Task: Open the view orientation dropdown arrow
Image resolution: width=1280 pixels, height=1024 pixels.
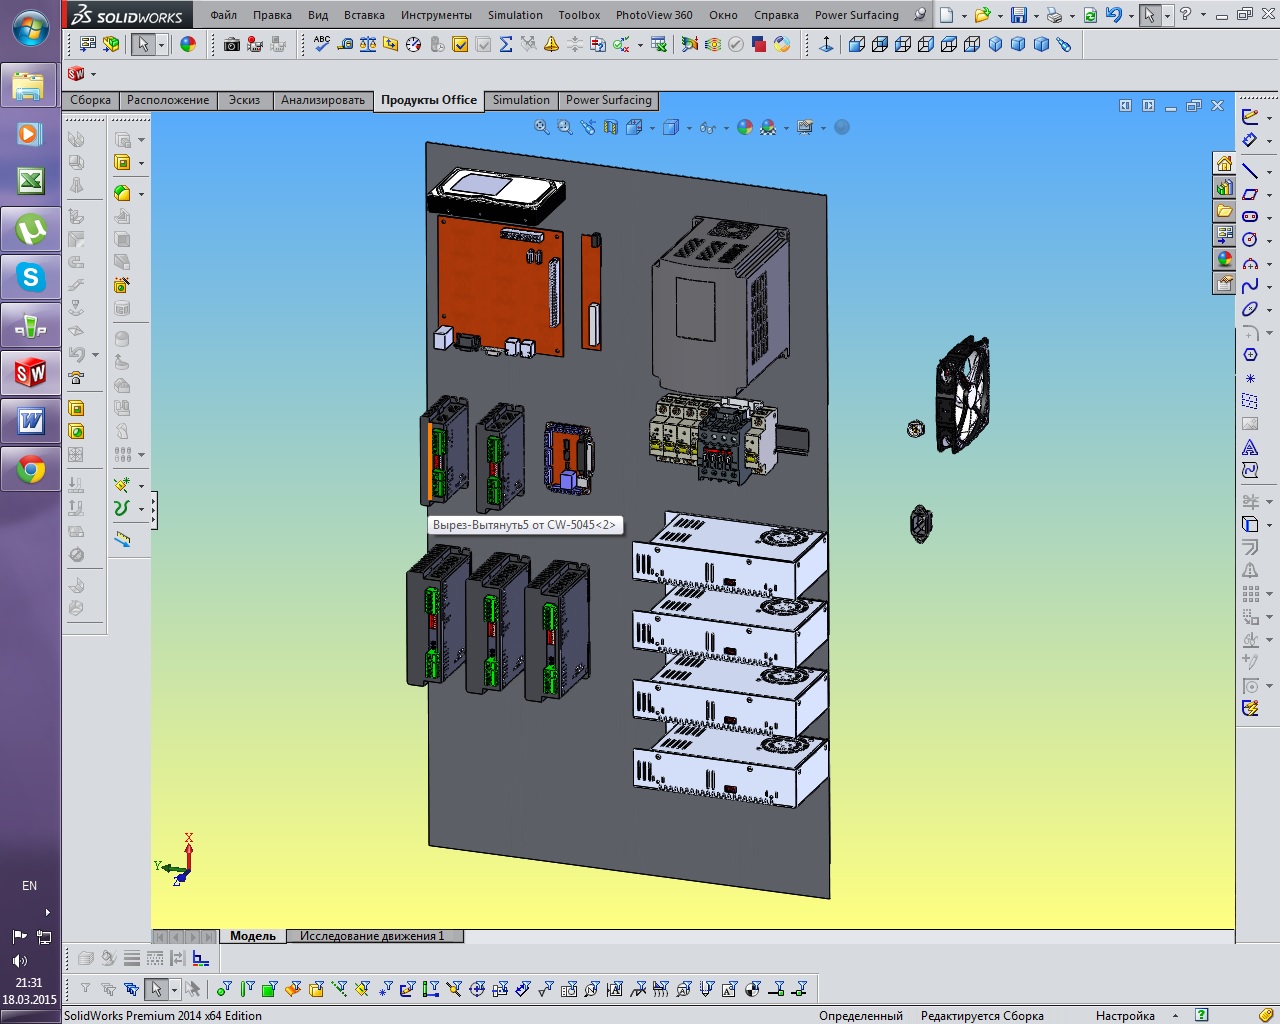Action: pos(652,128)
